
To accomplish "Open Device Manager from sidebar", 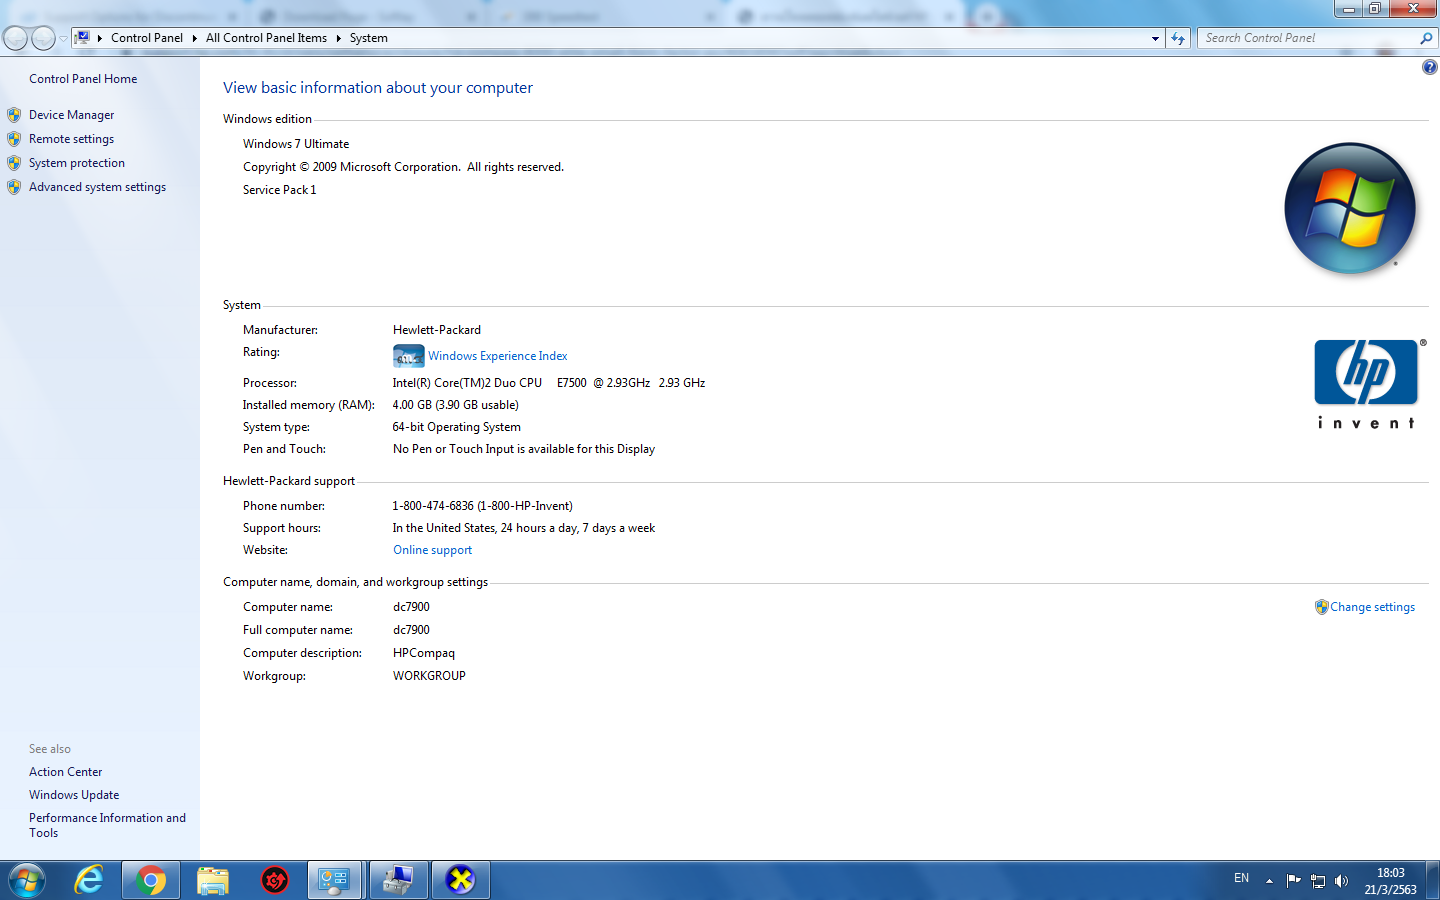I will (x=71, y=115).
